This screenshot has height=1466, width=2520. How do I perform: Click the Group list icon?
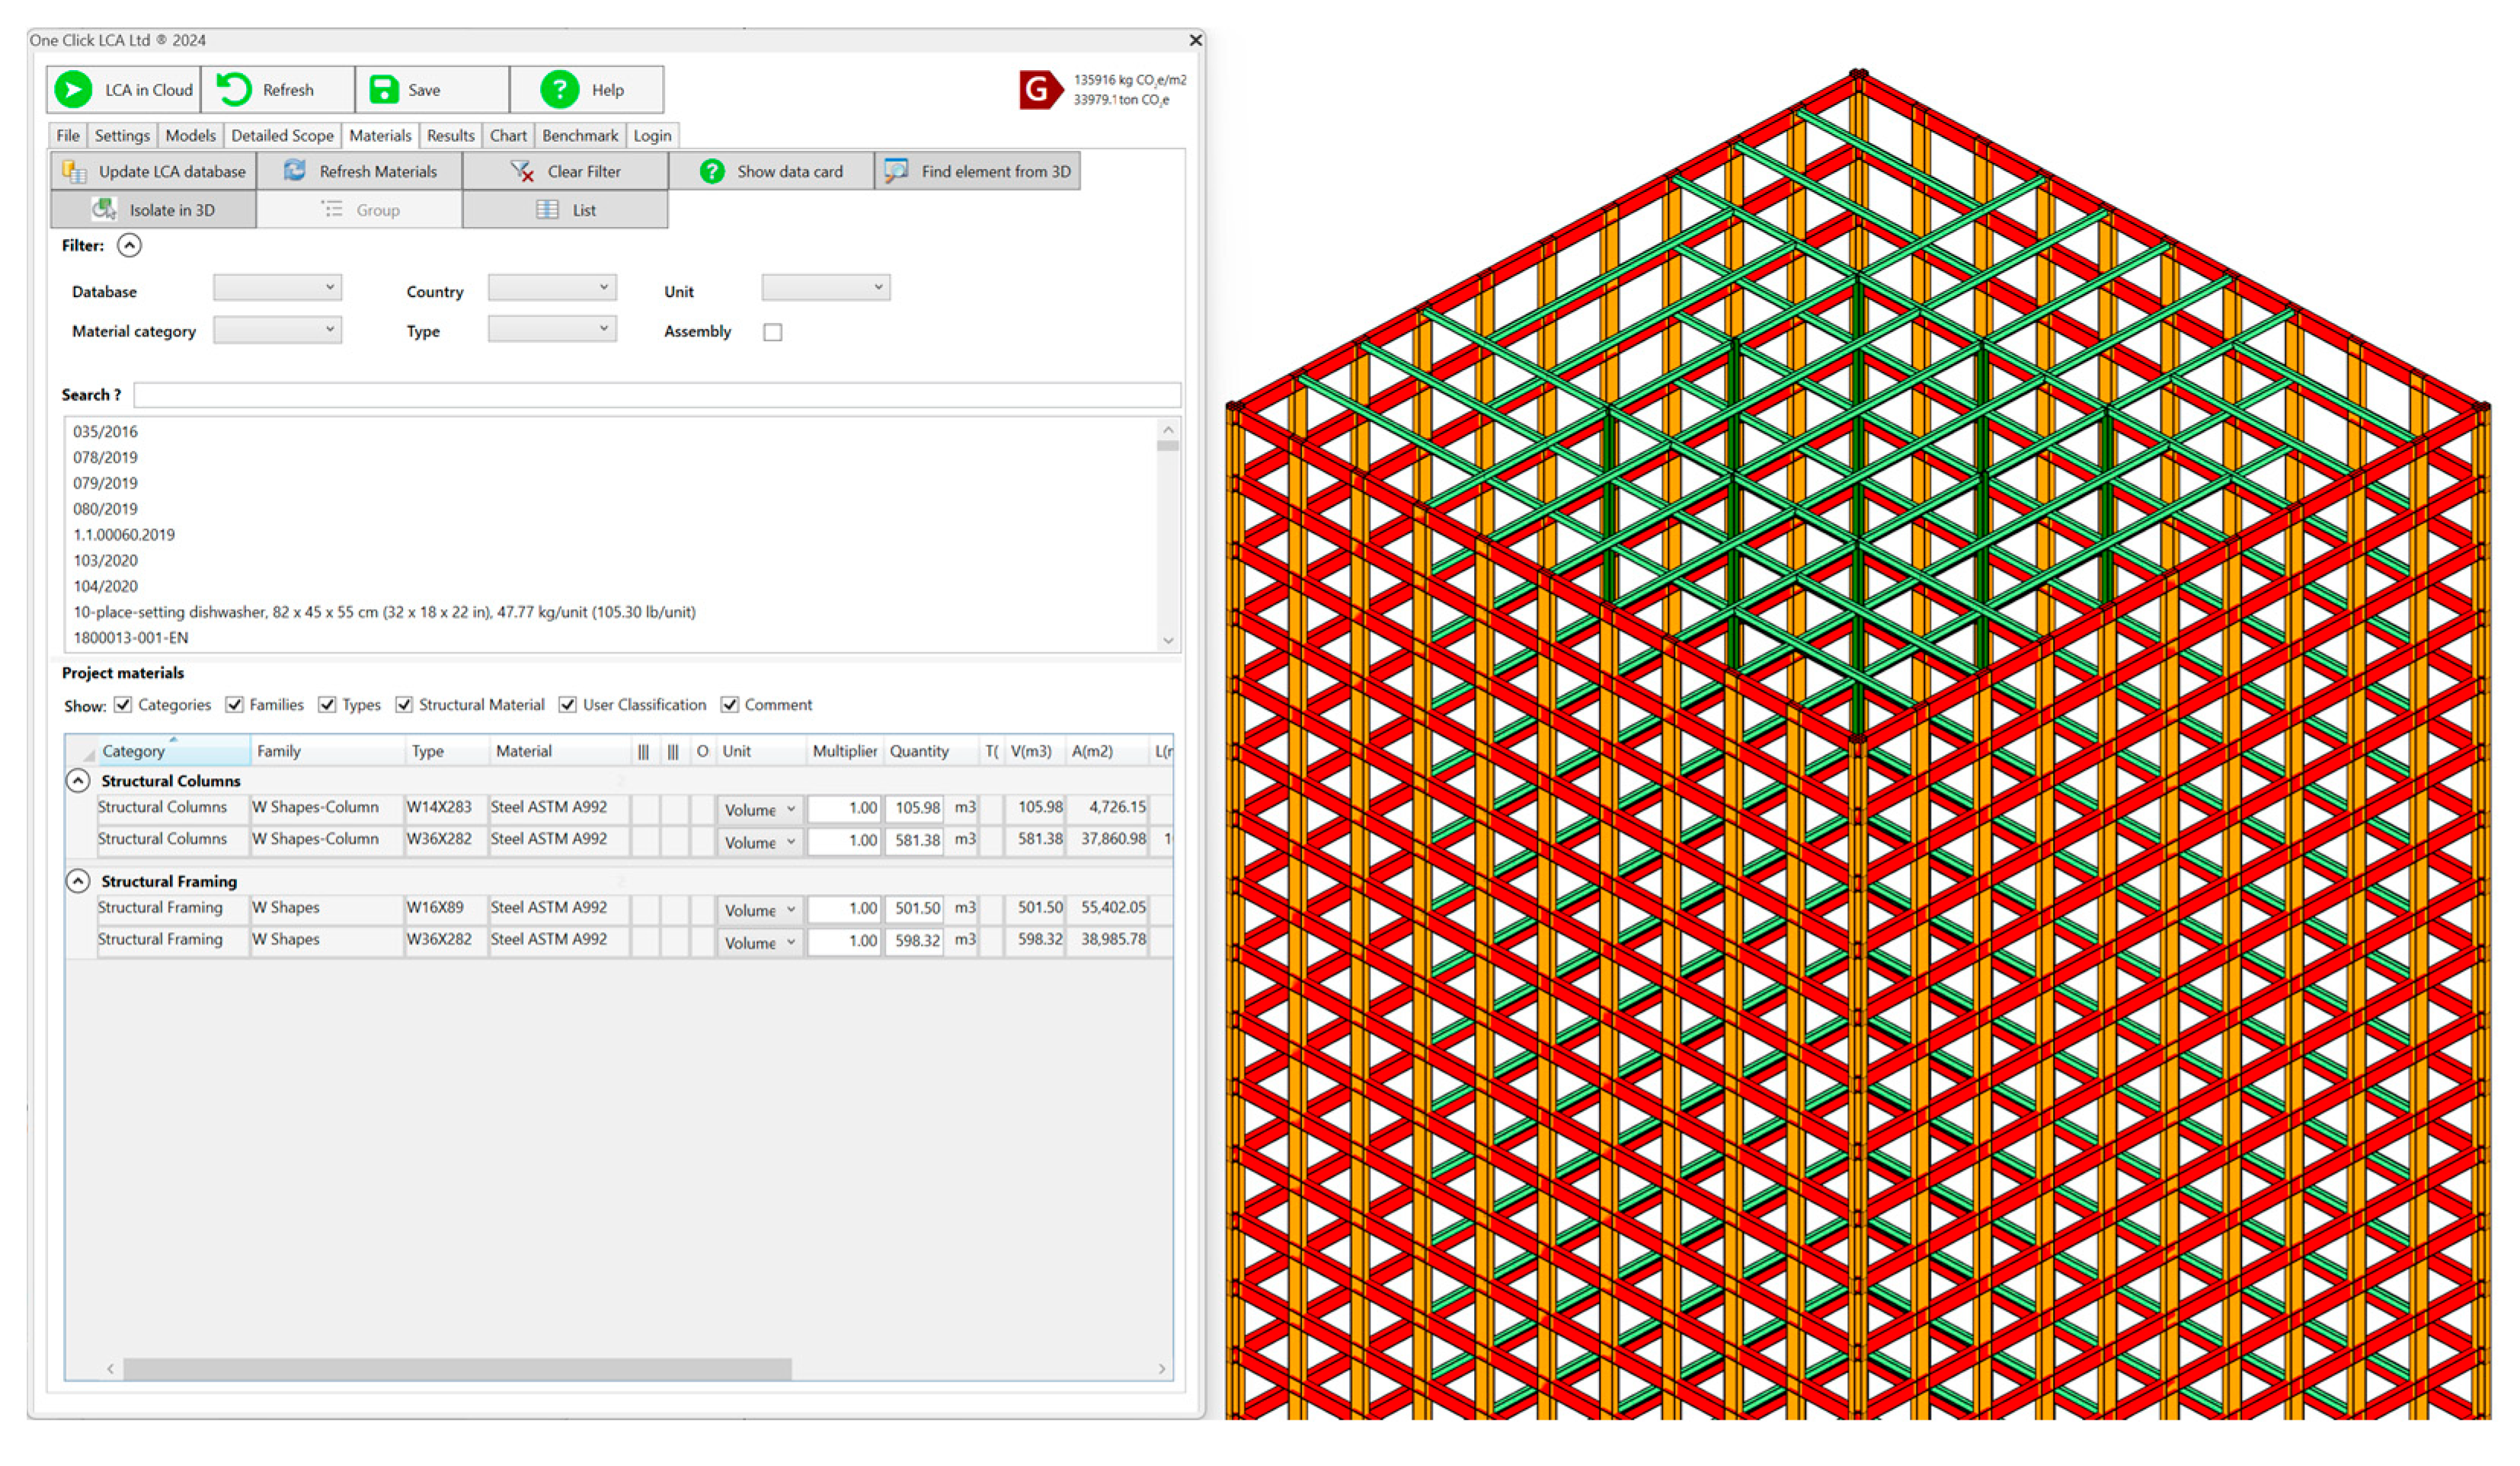click(x=332, y=209)
